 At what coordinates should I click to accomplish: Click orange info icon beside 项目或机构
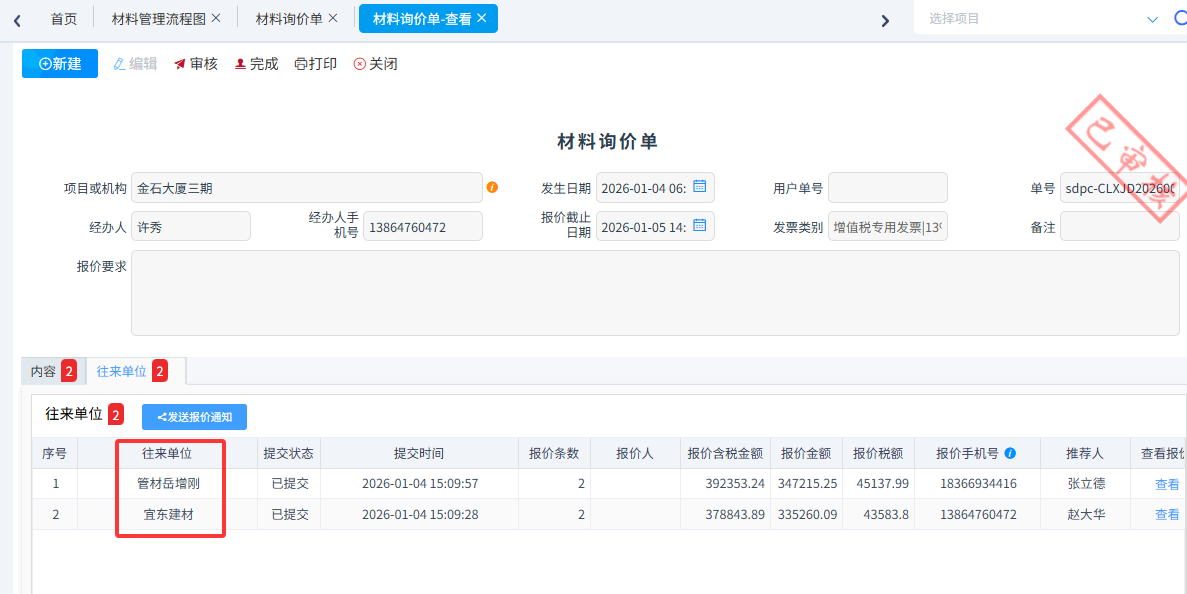point(492,187)
